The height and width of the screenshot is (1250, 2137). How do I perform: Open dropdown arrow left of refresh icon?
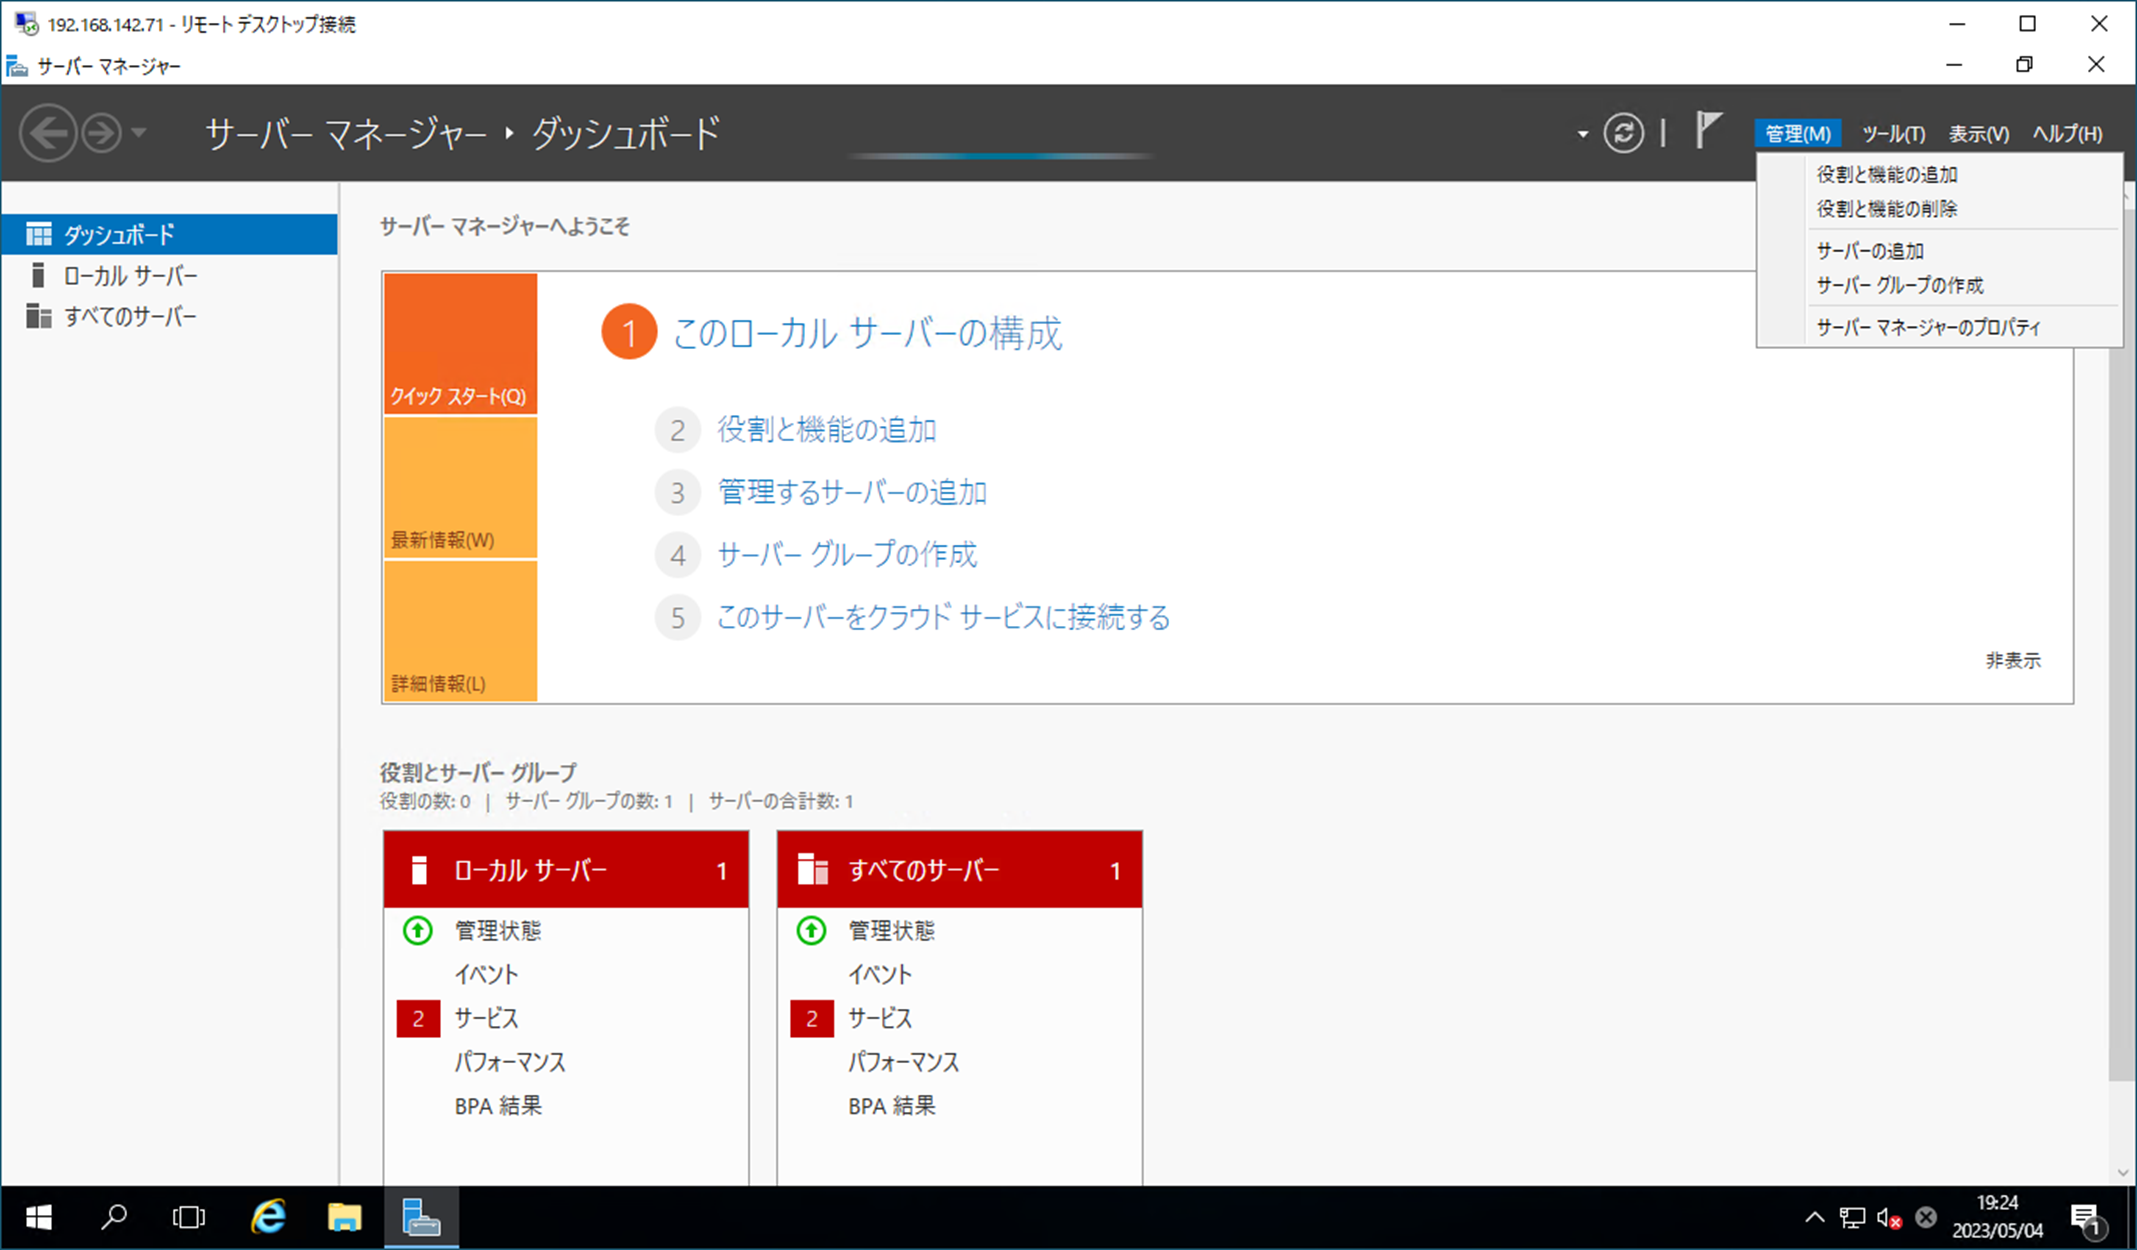(x=1582, y=134)
